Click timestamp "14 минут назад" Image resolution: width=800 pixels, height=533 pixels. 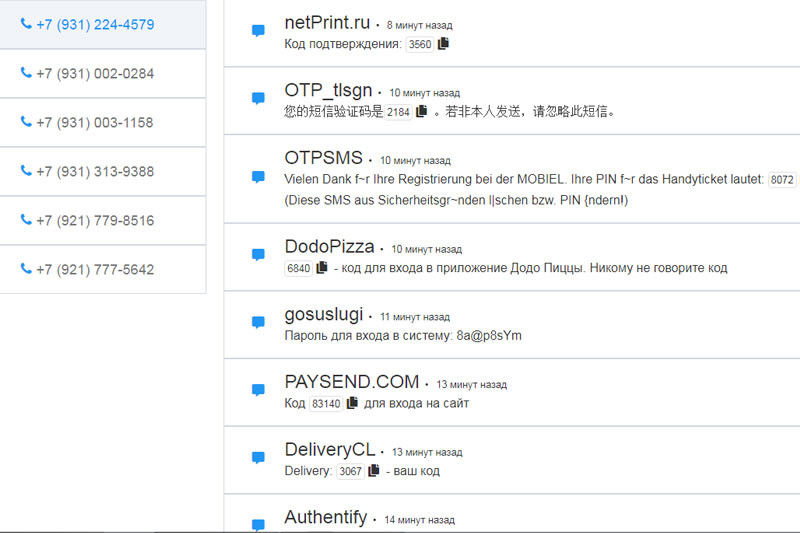419,520
